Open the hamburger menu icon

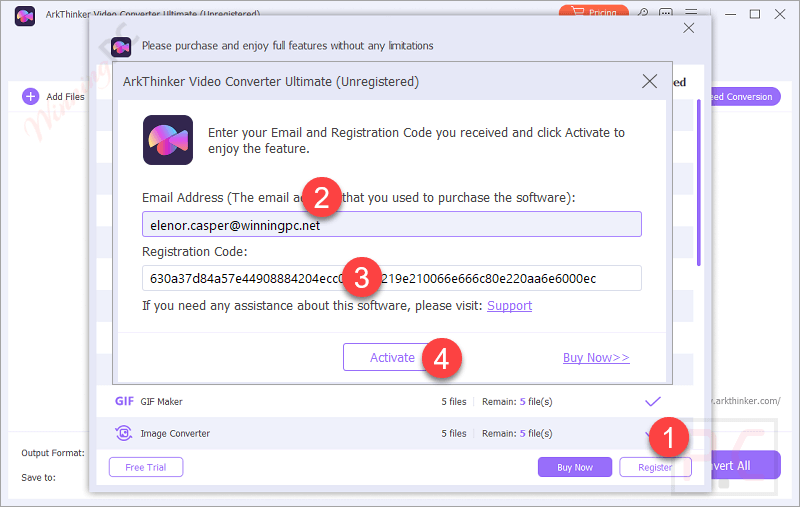[x=691, y=12]
